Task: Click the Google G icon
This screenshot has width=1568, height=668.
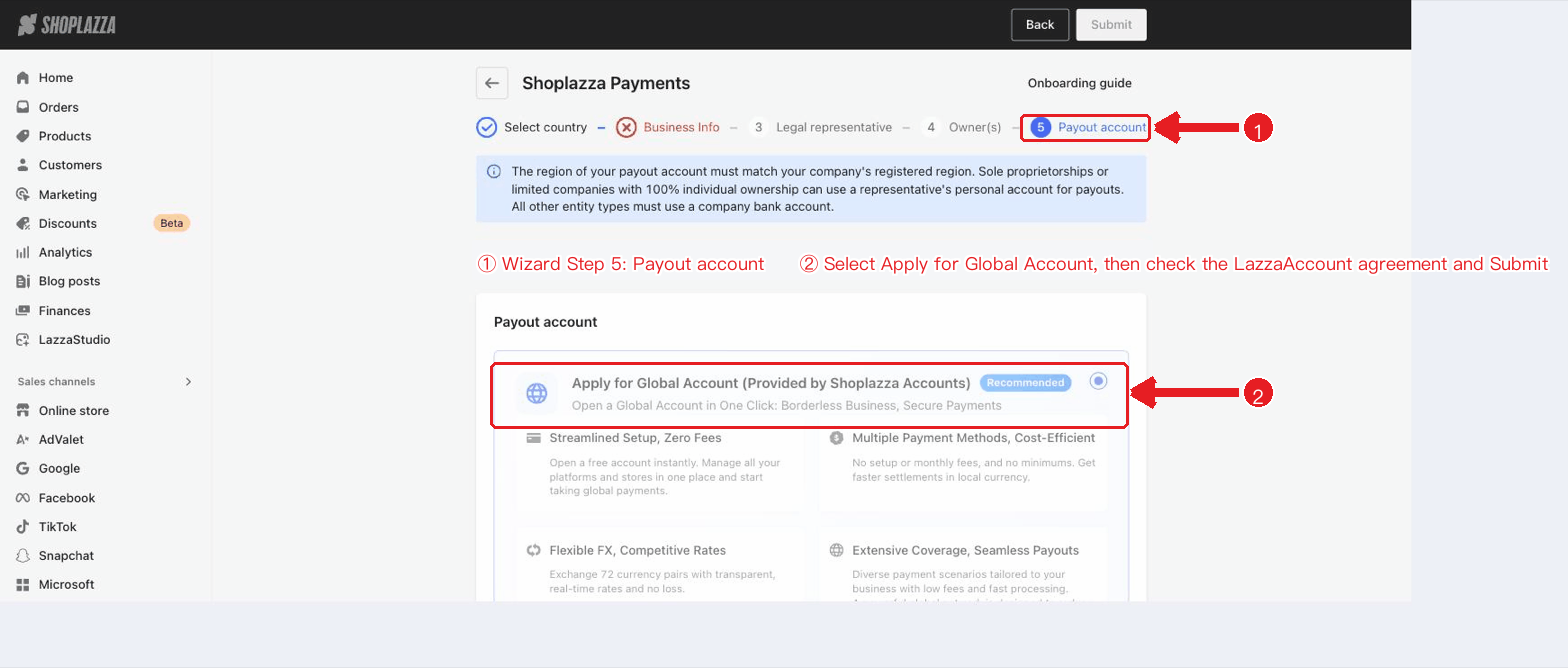Action: pyautogui.click(x=23, y=468)
